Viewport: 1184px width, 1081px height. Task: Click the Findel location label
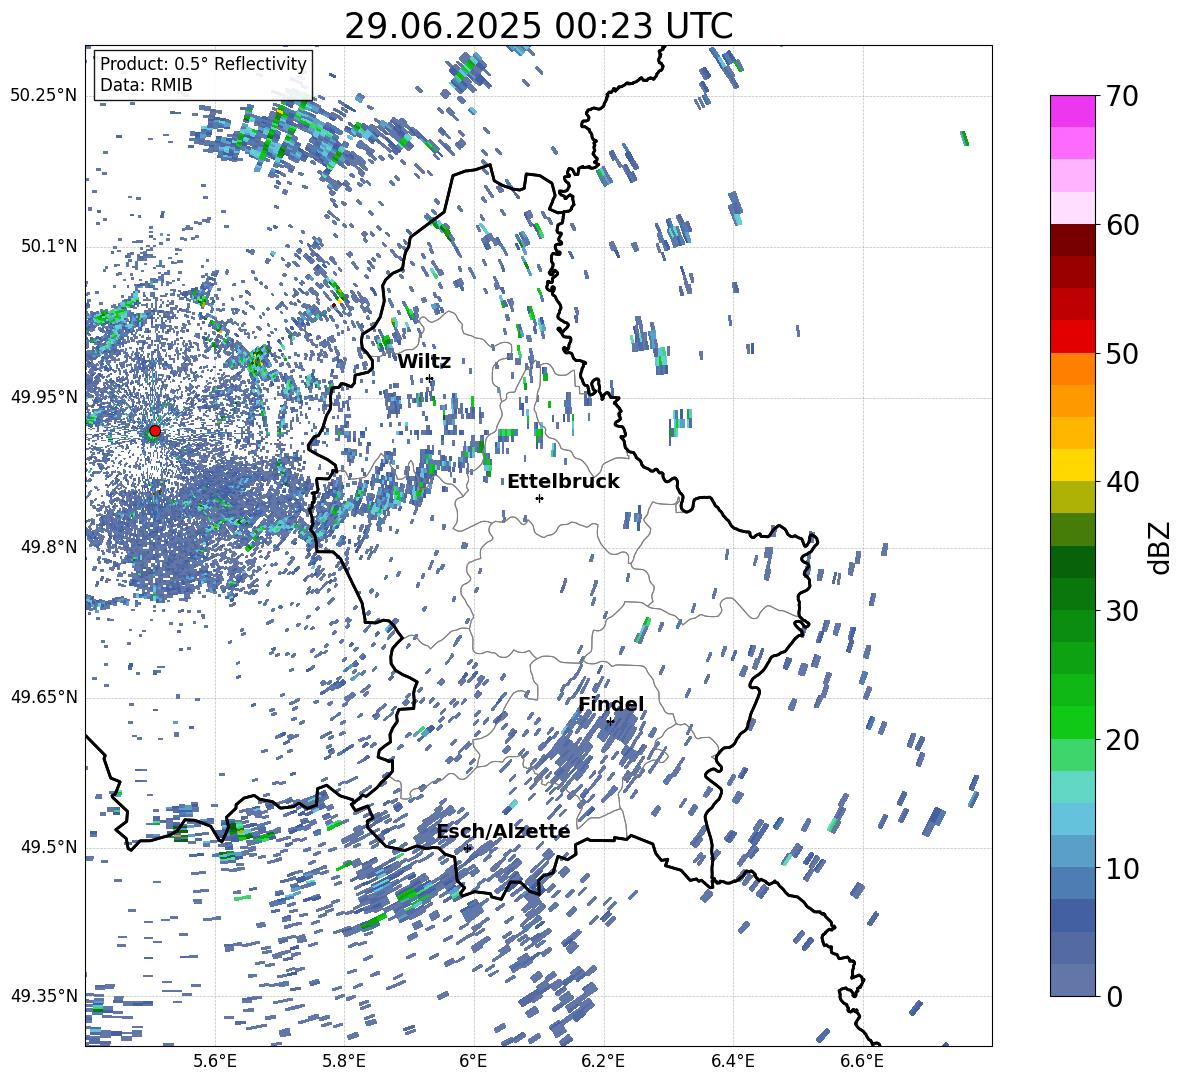pyautogui.click(x=611, y=704)
